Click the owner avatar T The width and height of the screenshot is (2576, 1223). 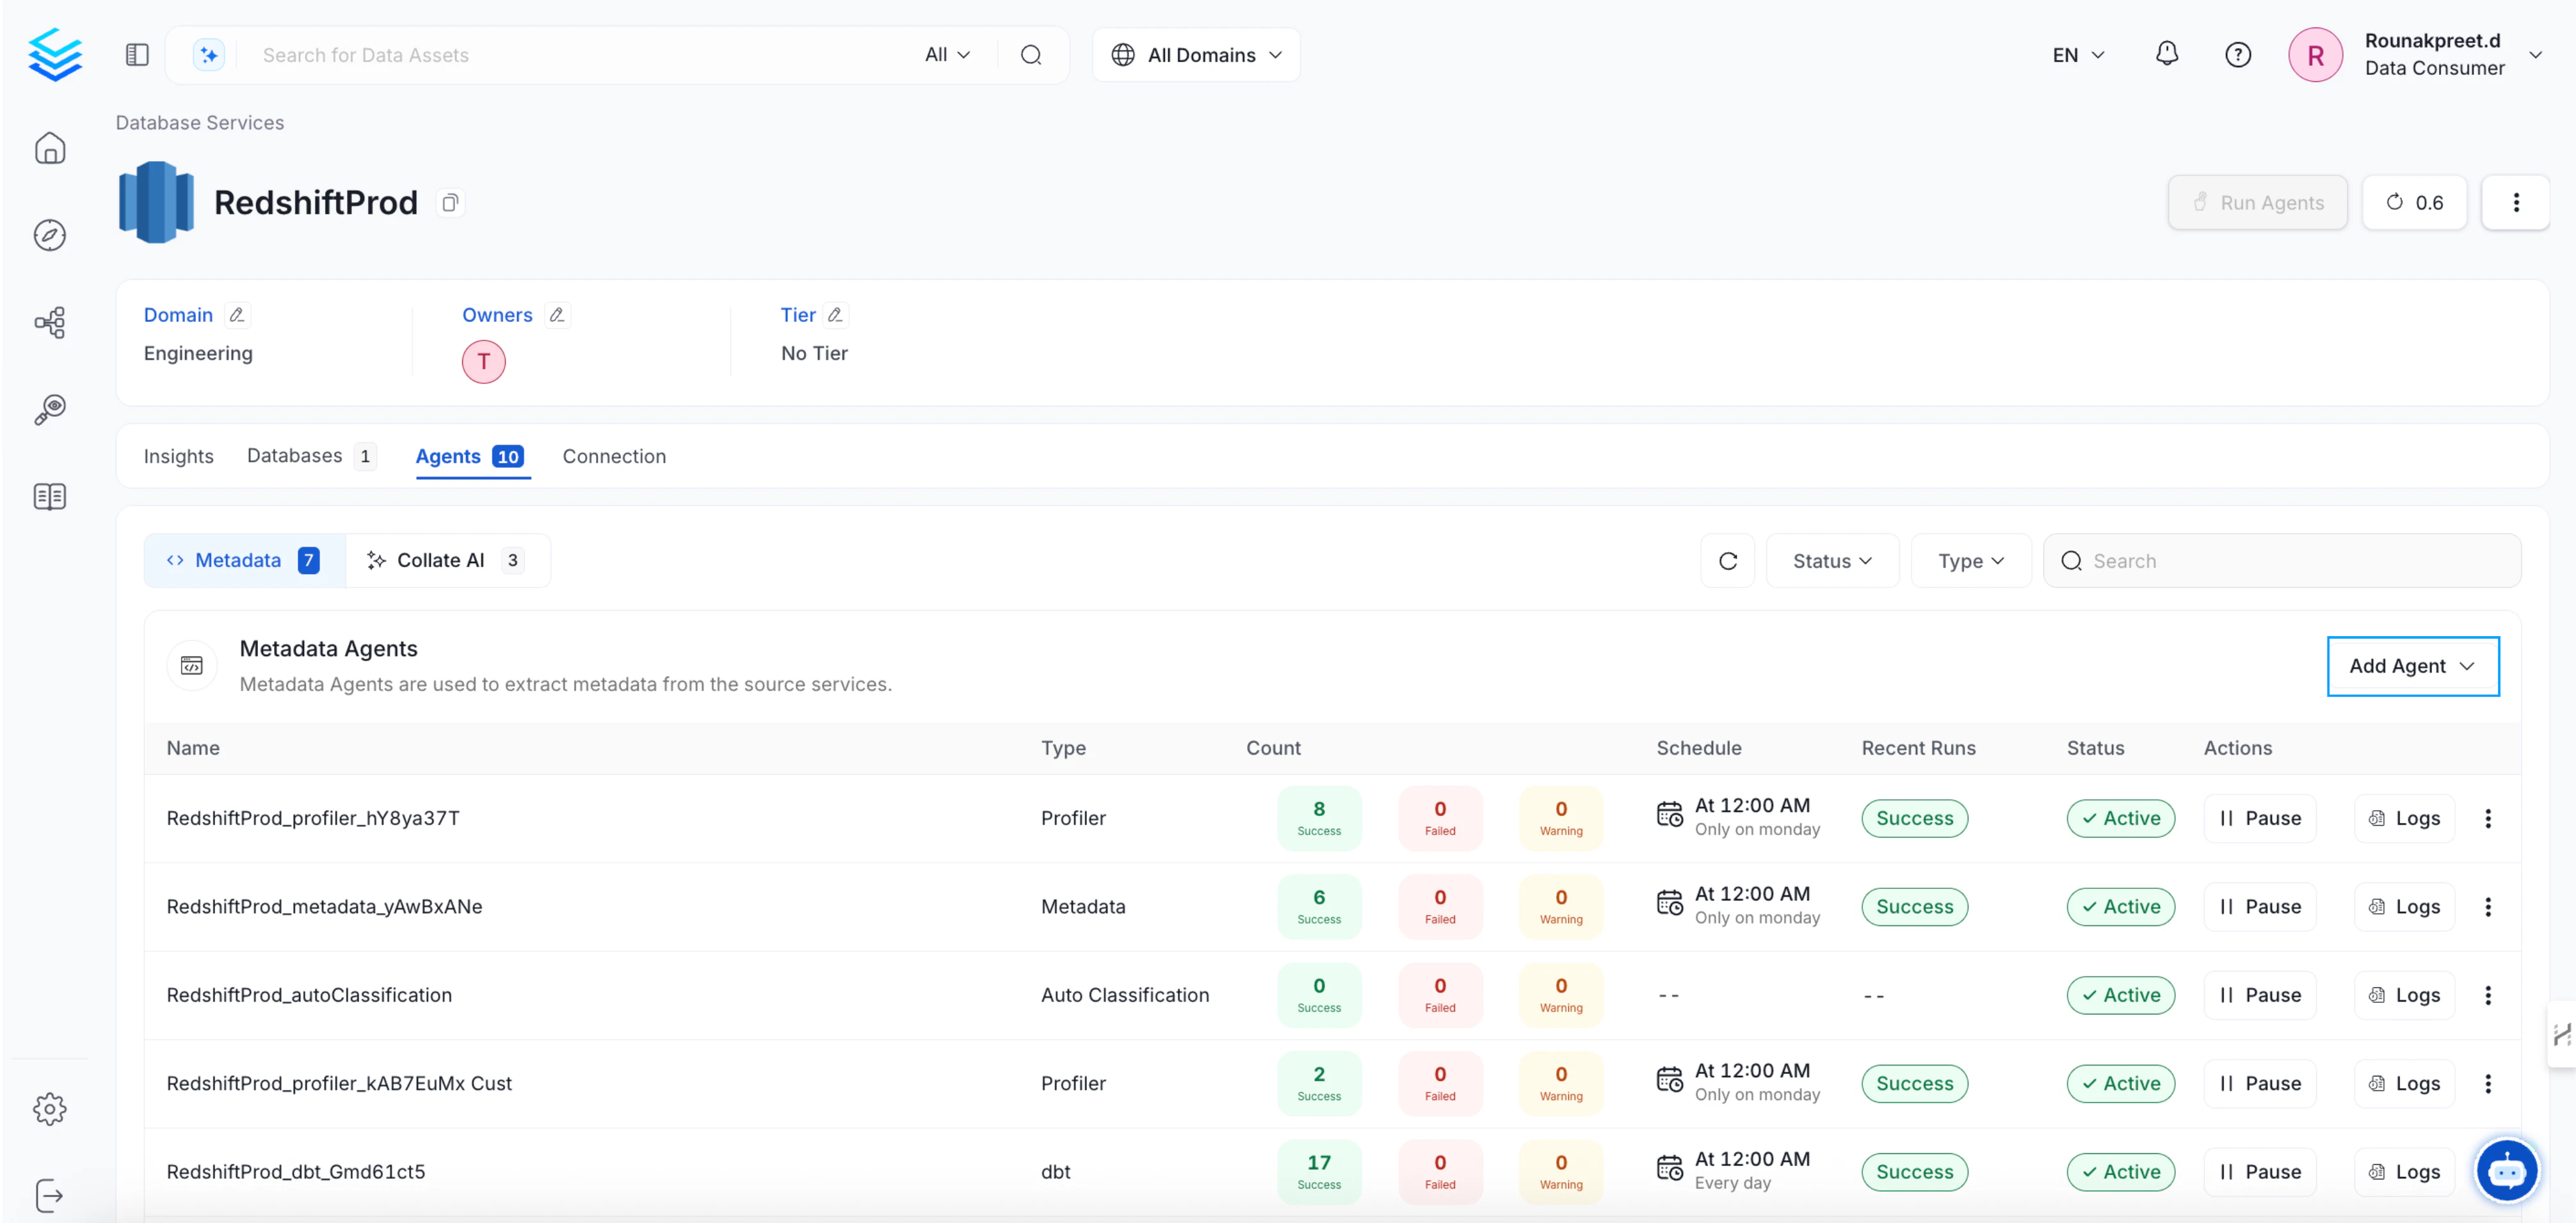(483, 361)
